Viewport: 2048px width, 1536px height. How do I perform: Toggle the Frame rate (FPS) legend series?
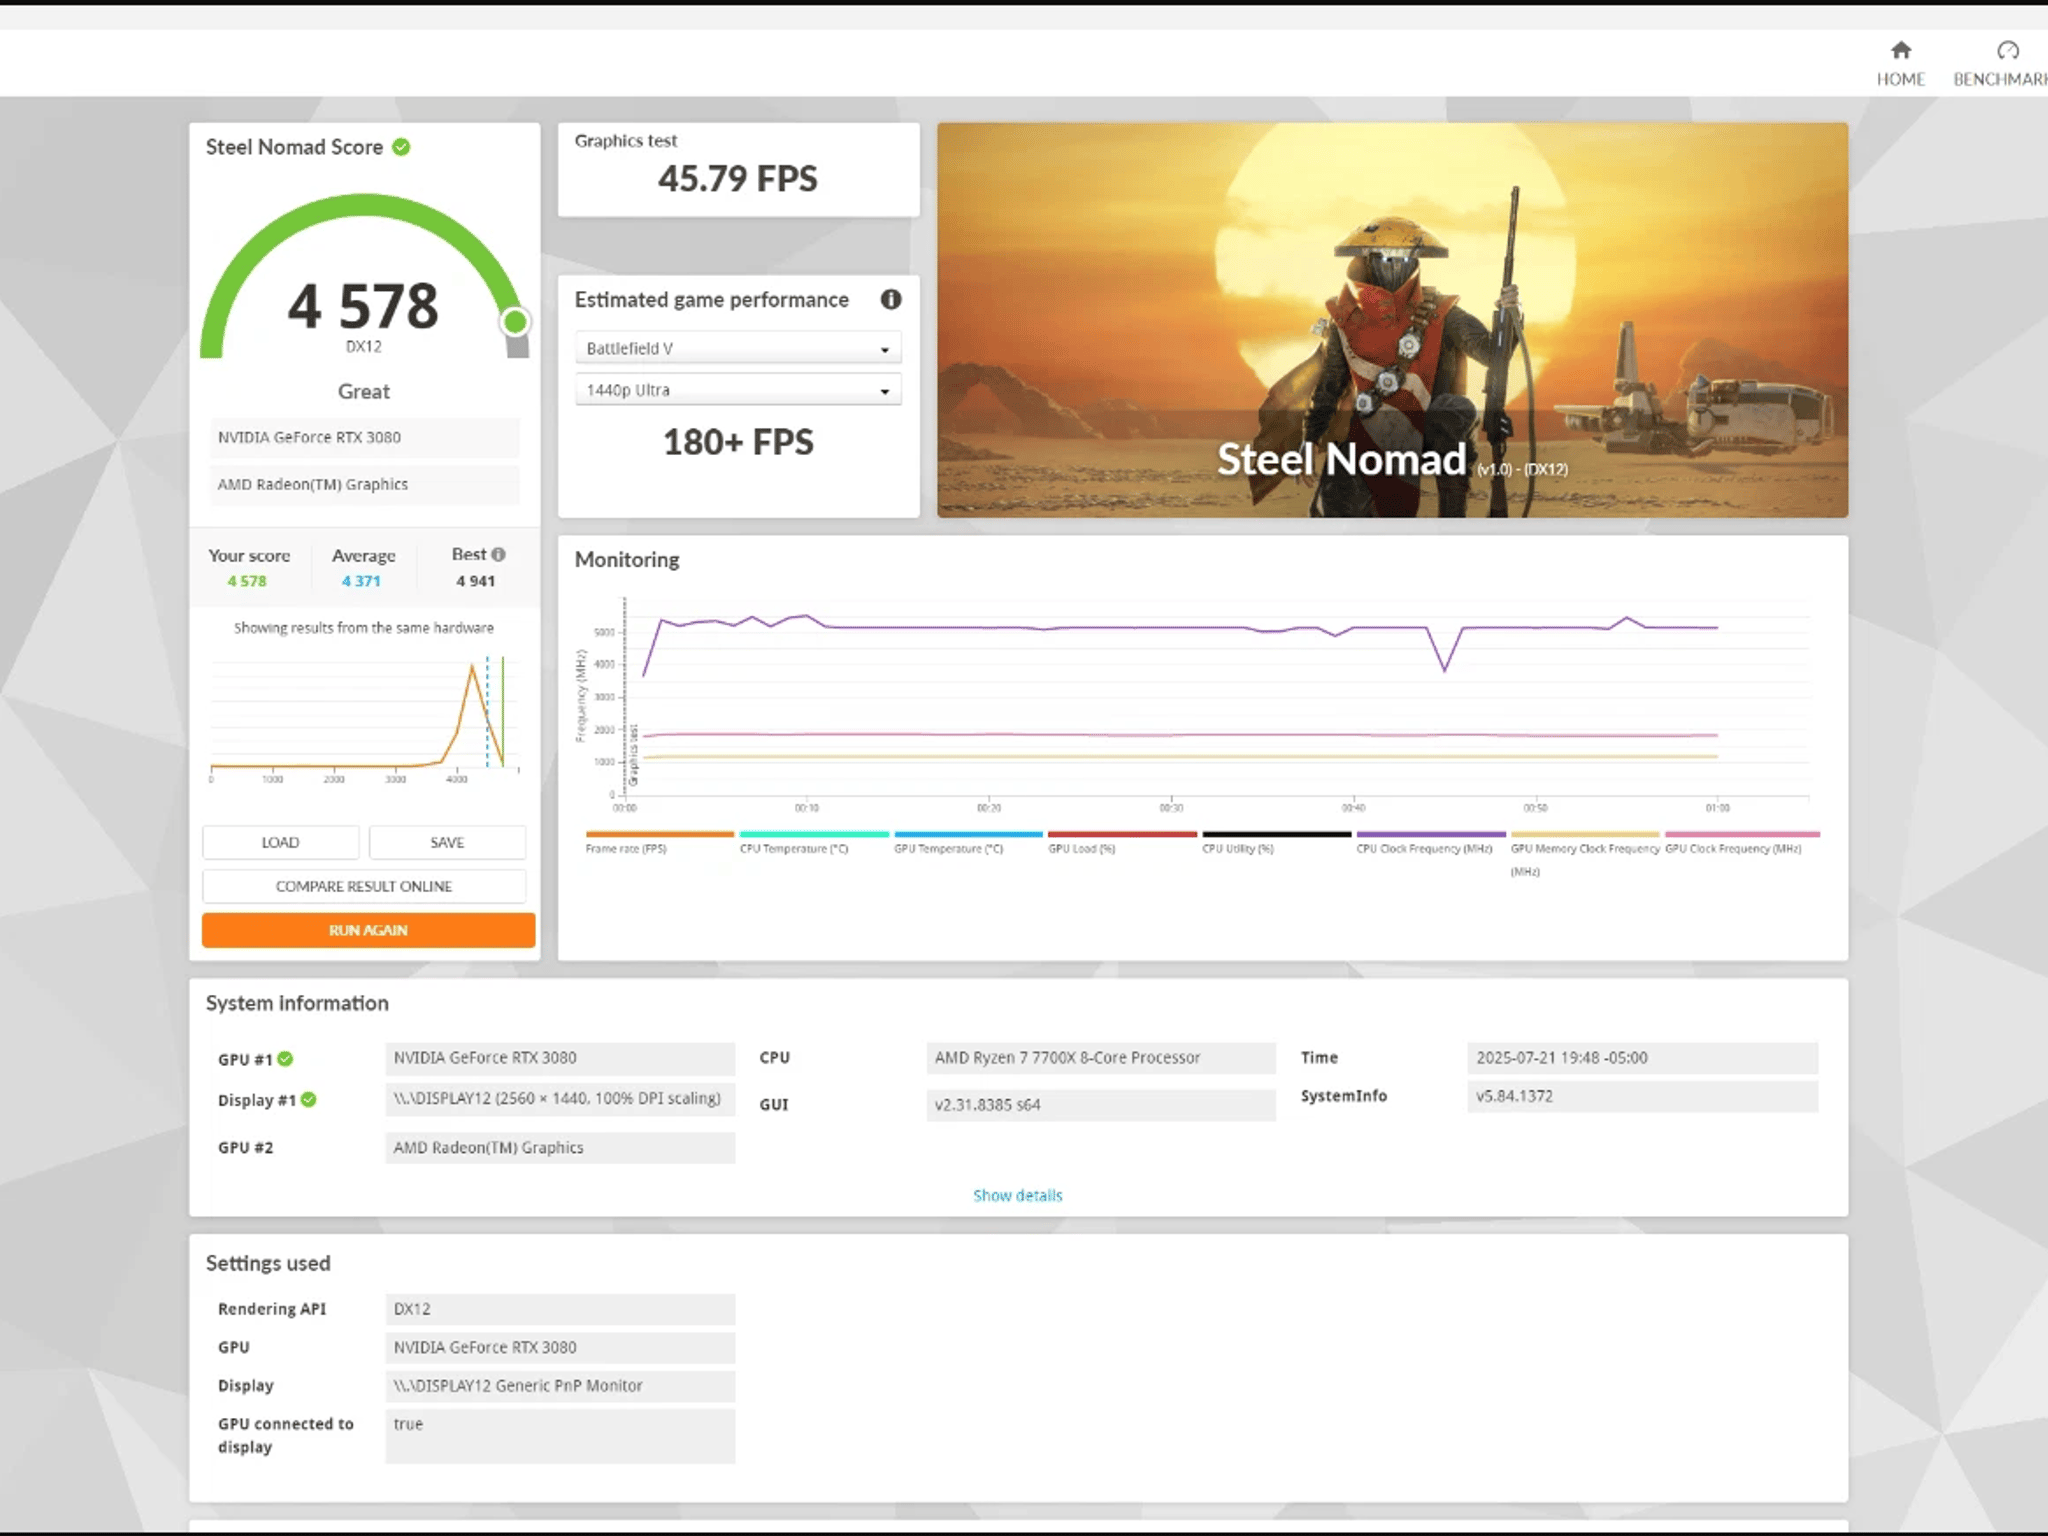659,841
